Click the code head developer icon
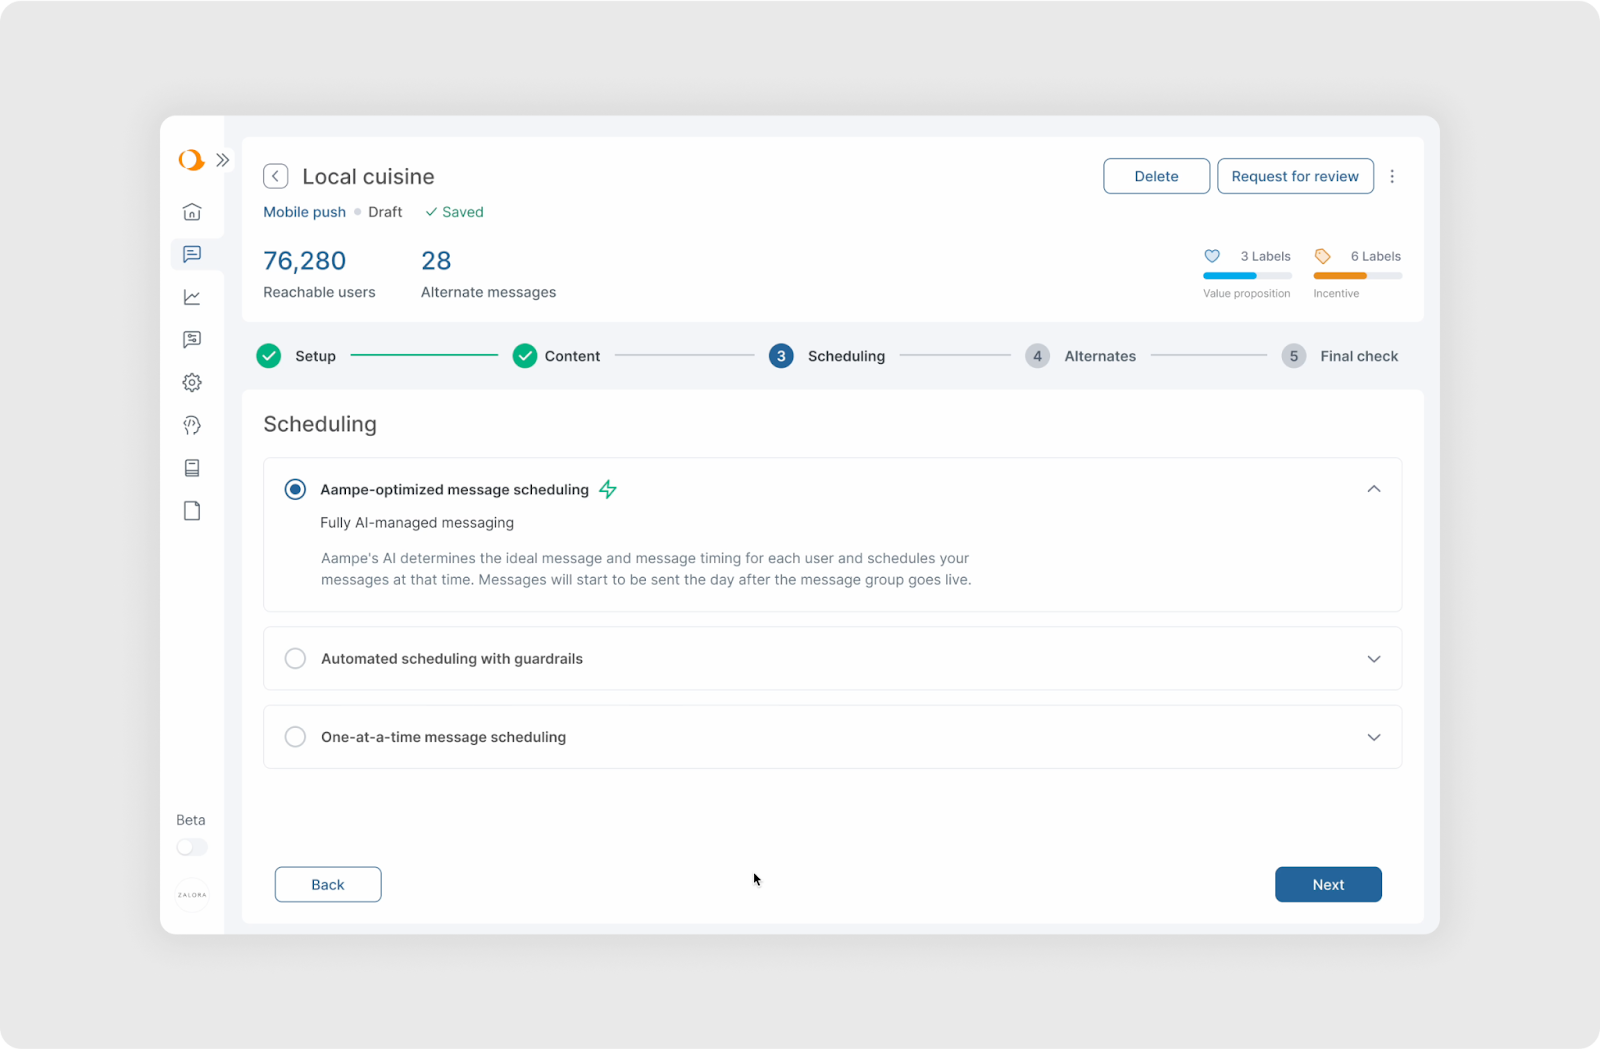The width and height of the screenshot is (1600, 1049). click(x=192, y=426)
